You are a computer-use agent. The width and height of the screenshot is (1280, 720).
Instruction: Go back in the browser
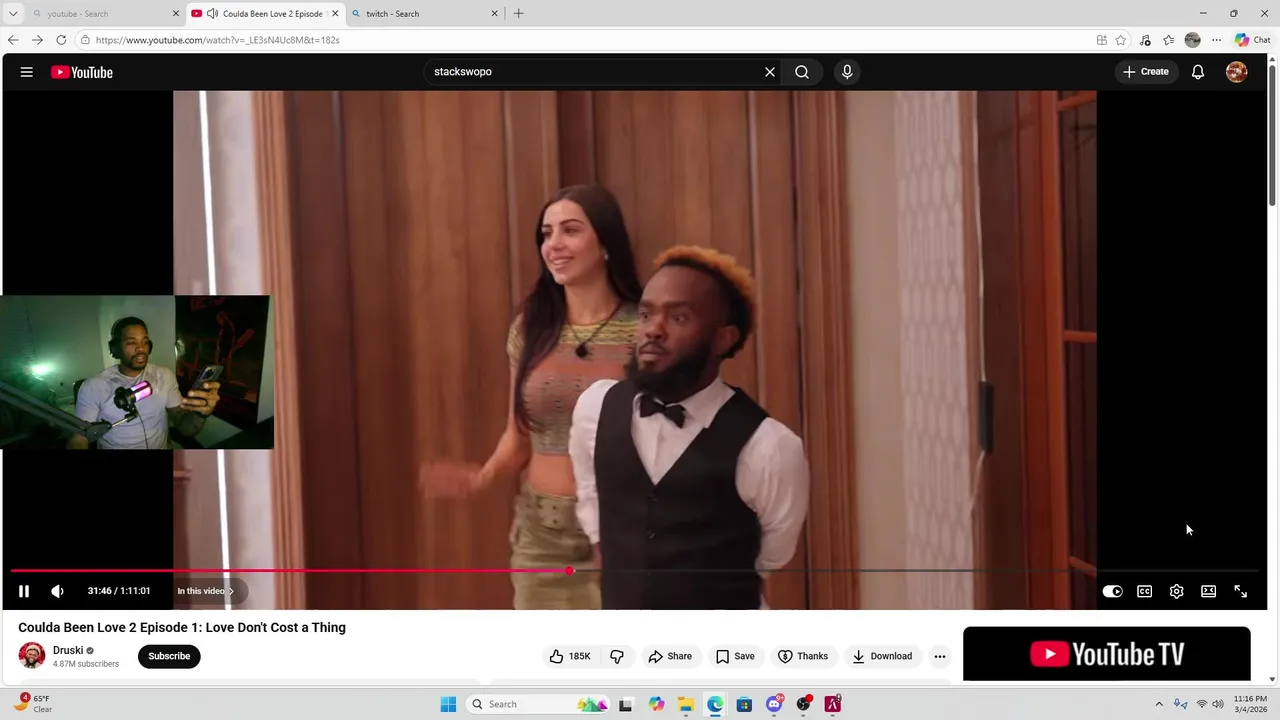click(x=13, y=40)
